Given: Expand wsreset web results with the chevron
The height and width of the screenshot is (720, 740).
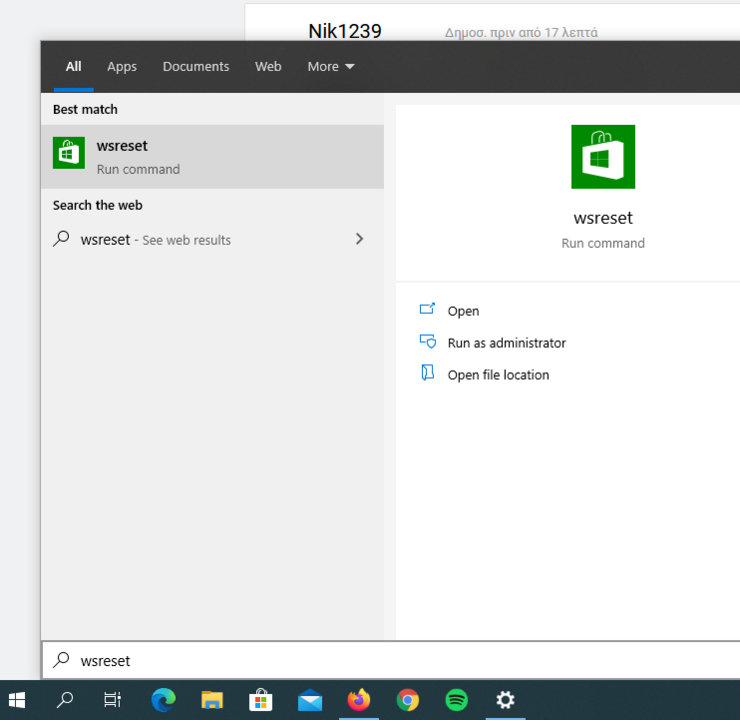Looking at the screenshot, I should click(359, 239).
